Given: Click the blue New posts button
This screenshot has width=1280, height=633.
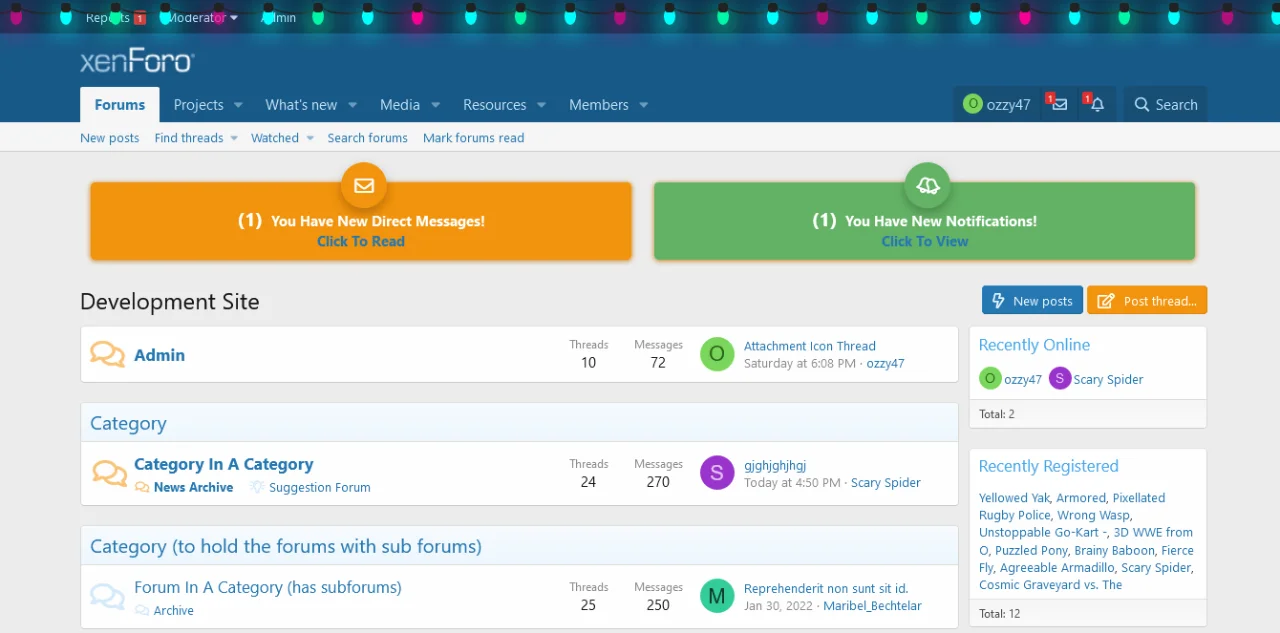Looking at the screenshot, I should [1032, 301].
